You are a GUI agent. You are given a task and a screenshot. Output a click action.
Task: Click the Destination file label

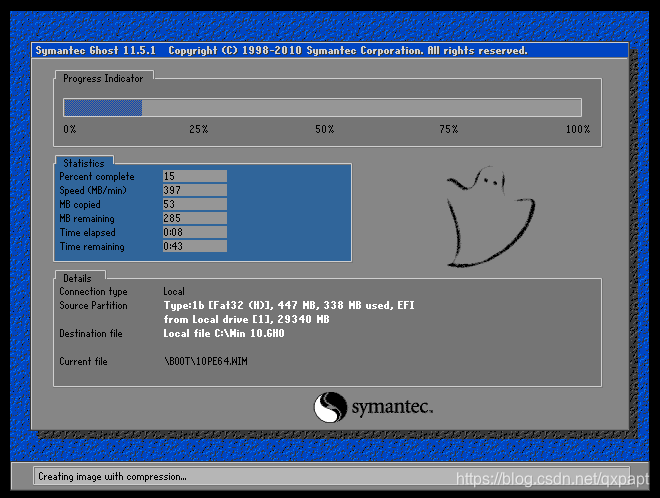click(91, 333)
